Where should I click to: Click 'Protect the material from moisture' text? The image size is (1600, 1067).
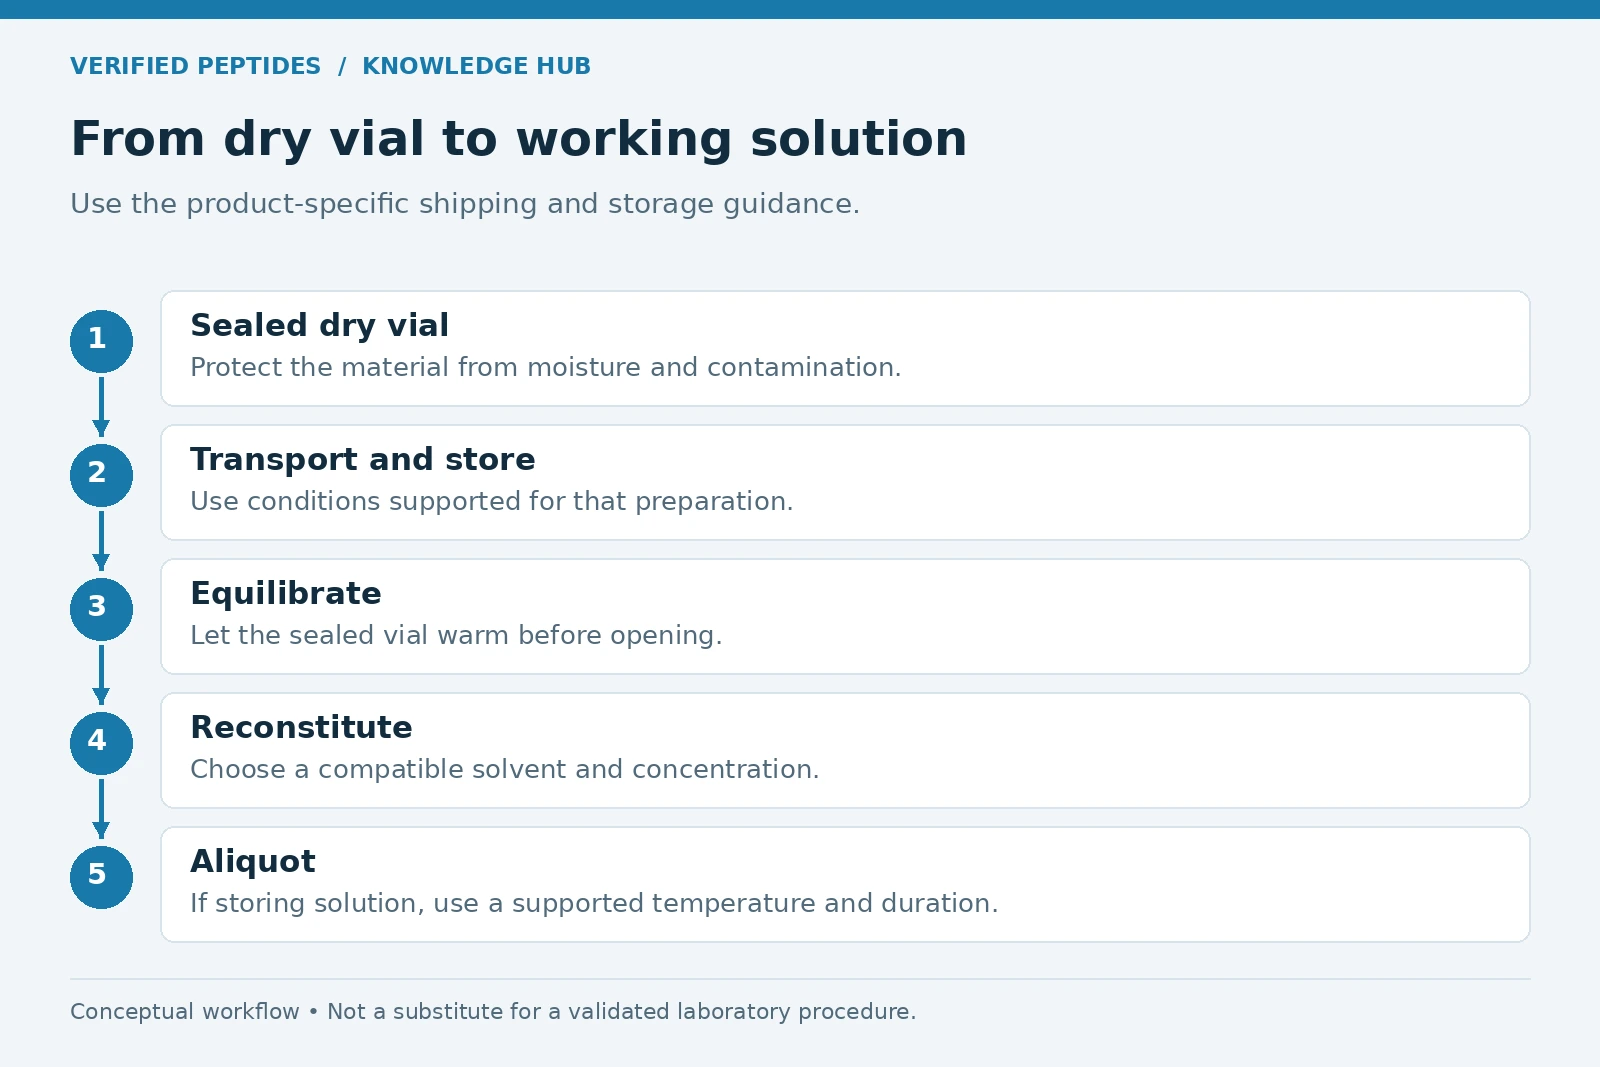point(545,367)
